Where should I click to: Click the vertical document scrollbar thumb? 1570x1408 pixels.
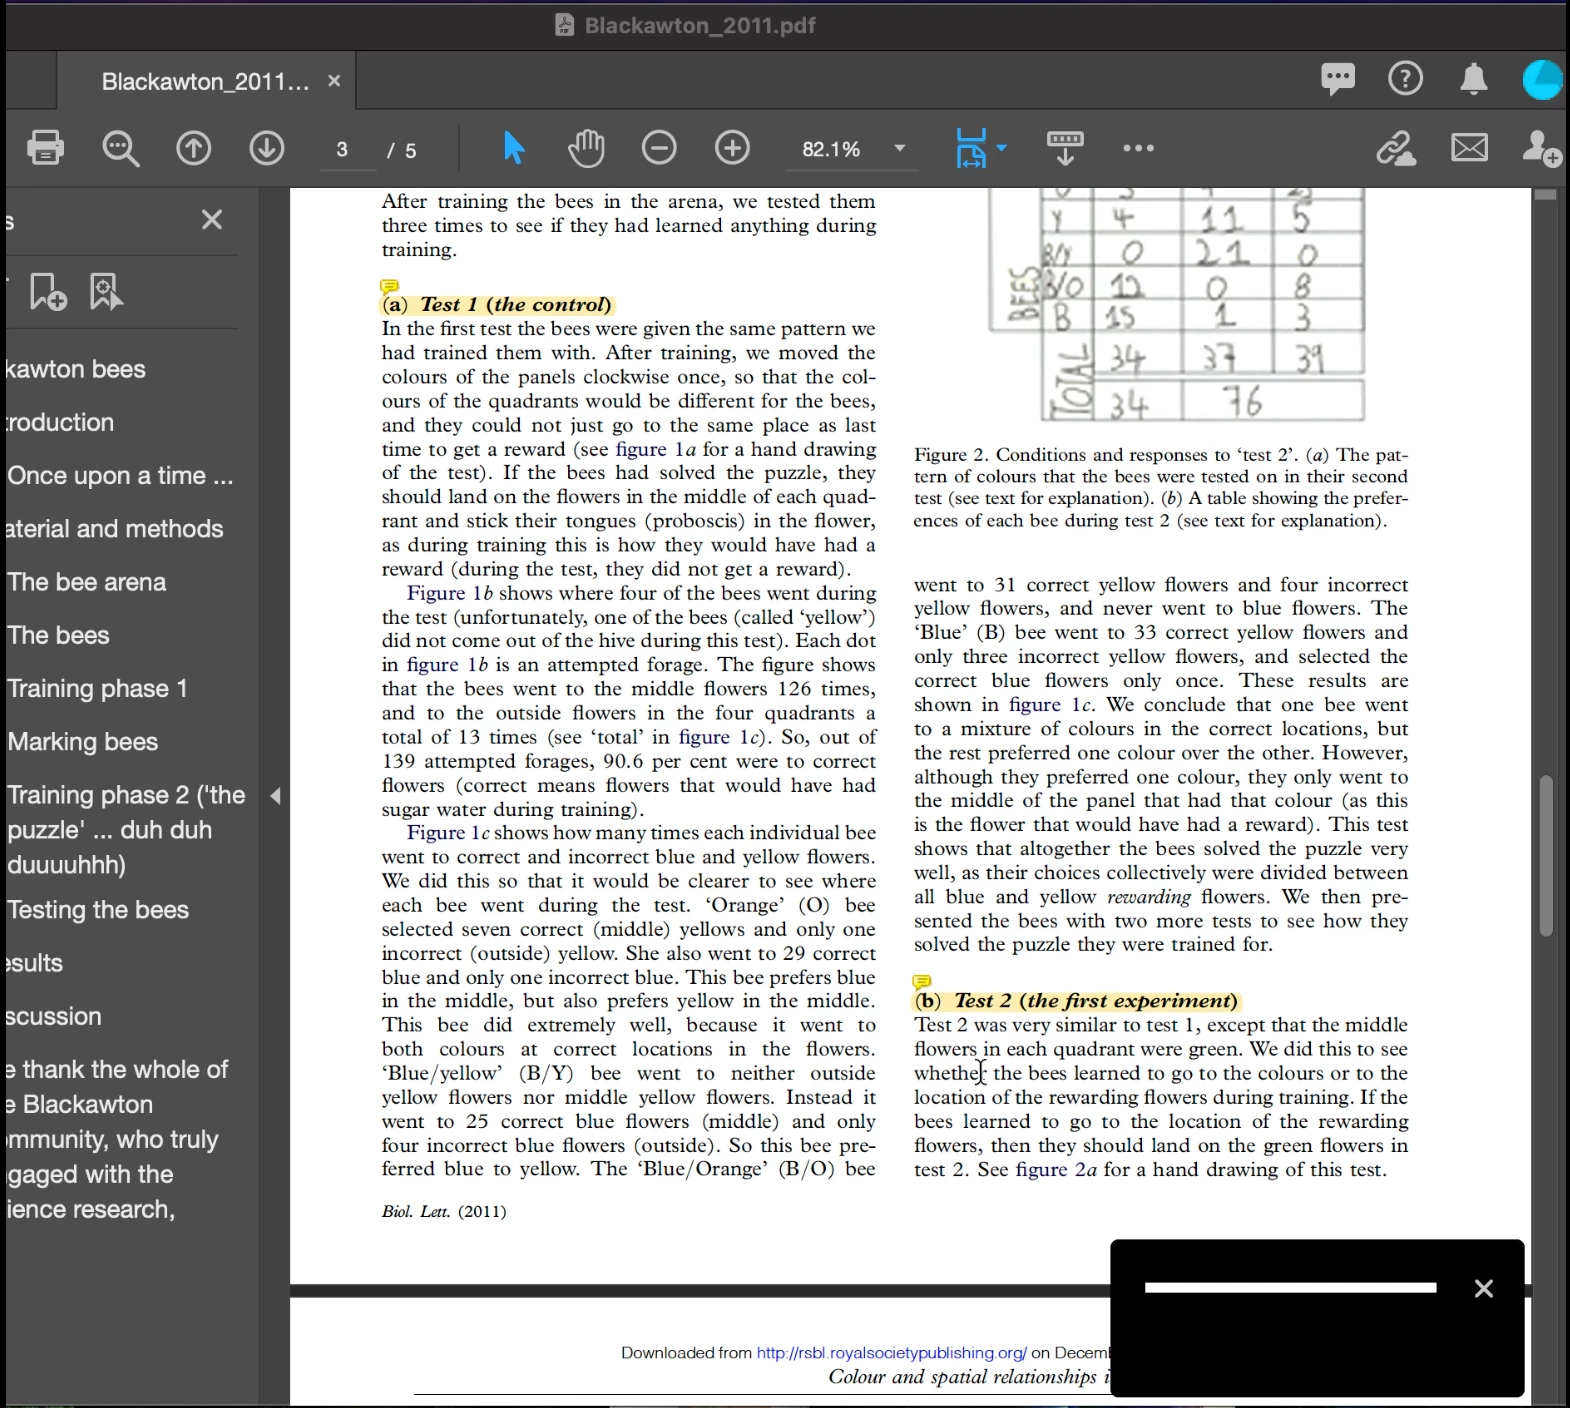click(x=1546, y=855)
